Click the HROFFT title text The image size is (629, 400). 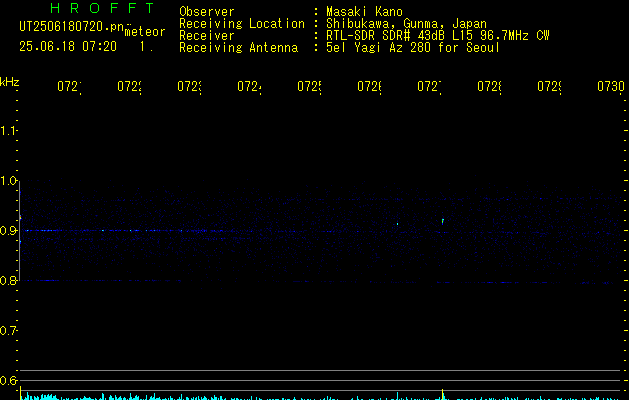coord(102,8)
